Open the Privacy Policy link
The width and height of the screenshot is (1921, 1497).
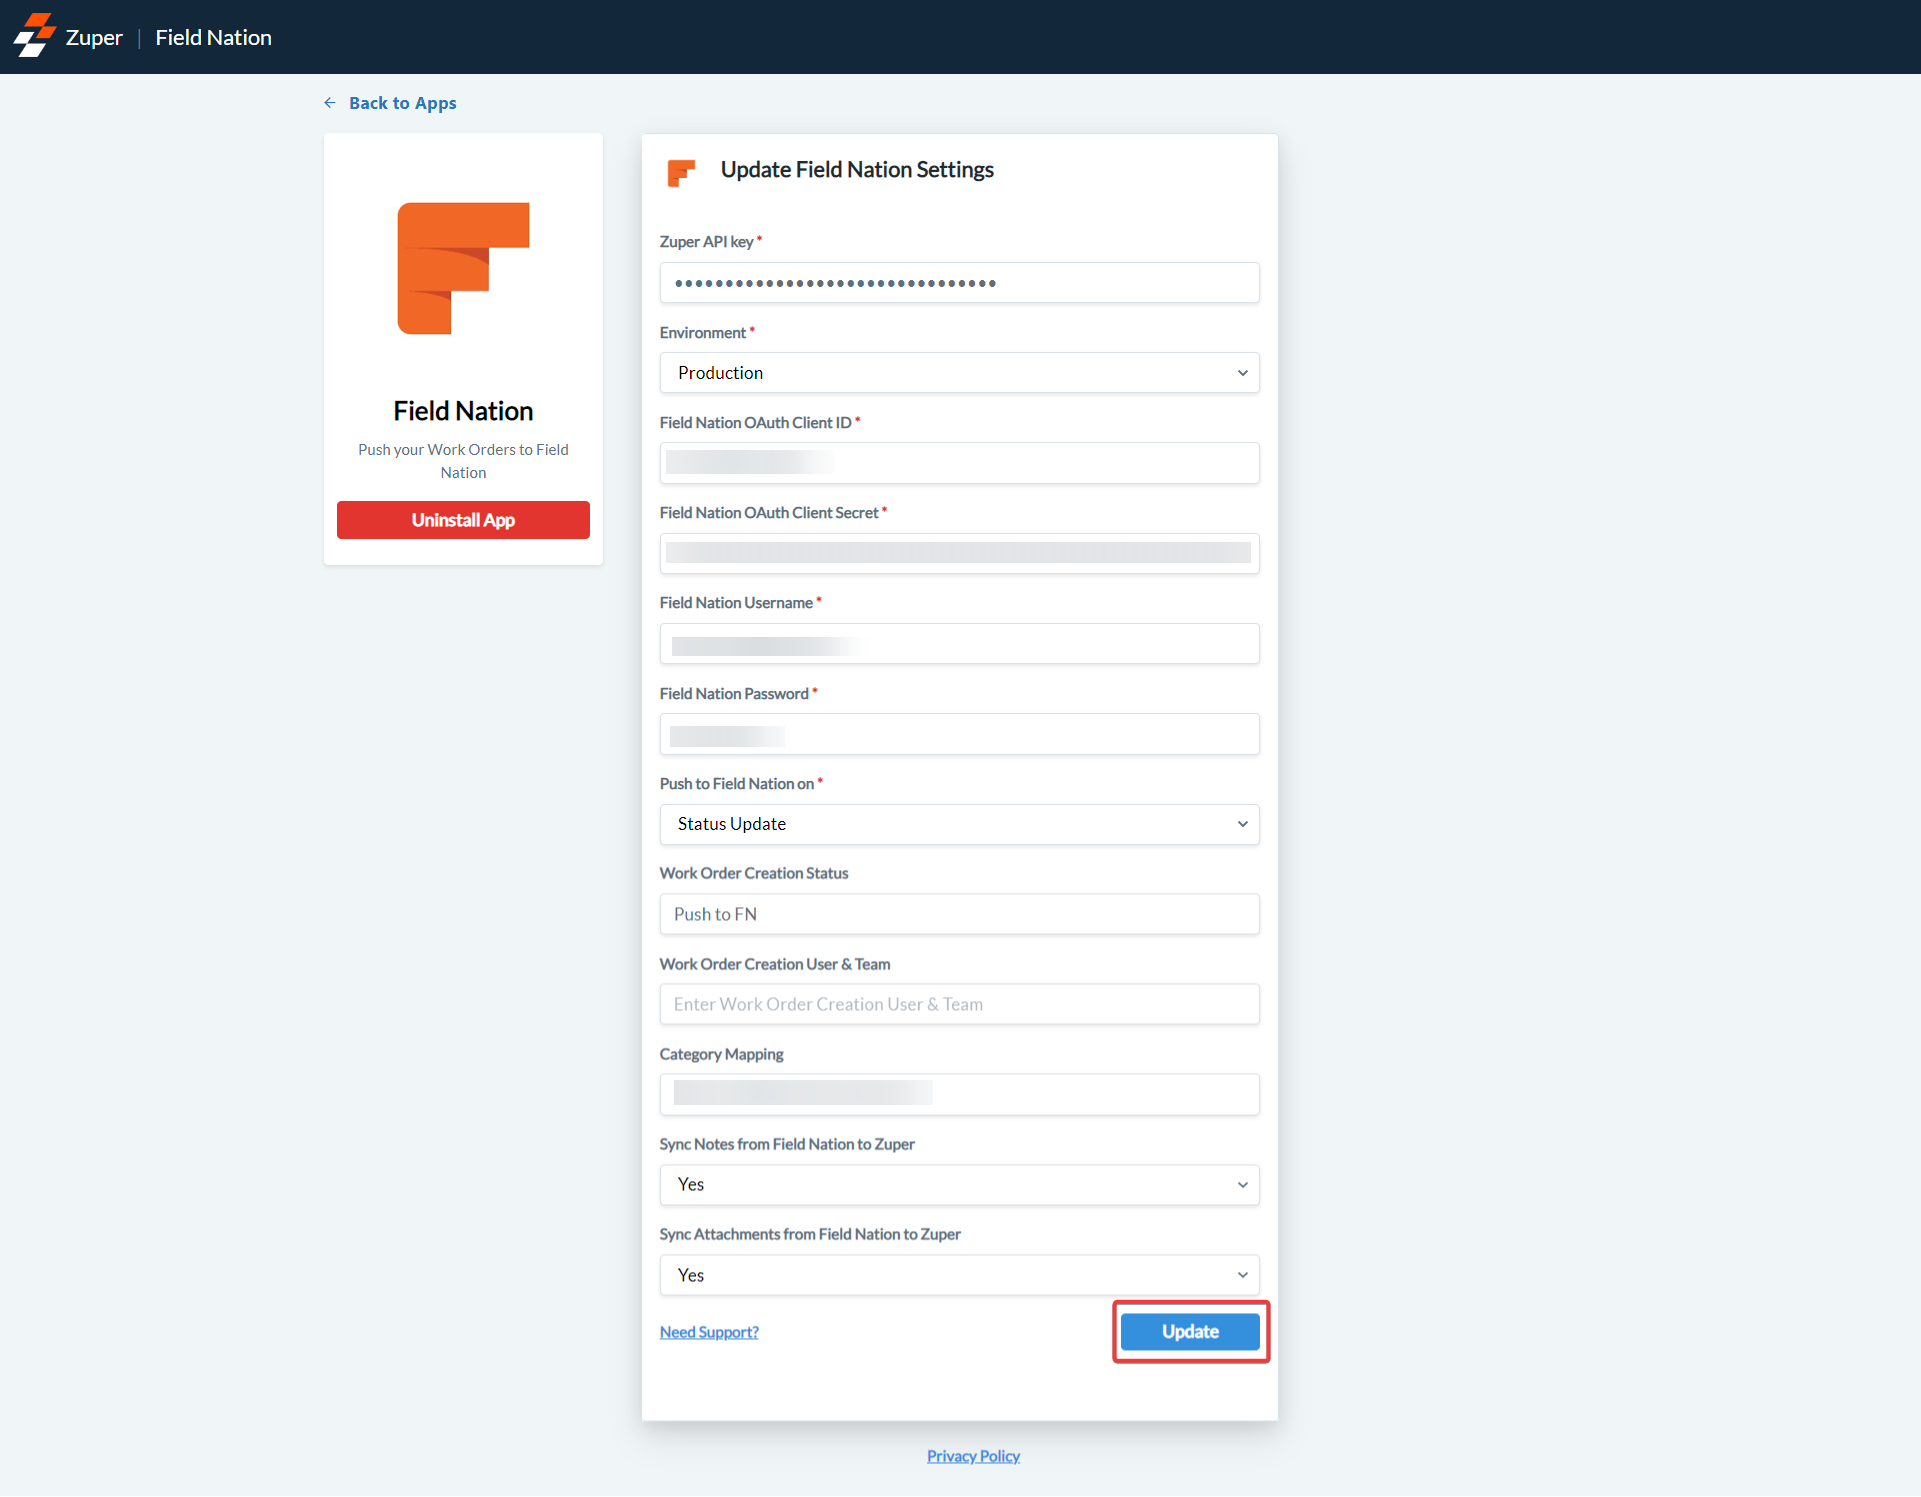pos(973,1456)
